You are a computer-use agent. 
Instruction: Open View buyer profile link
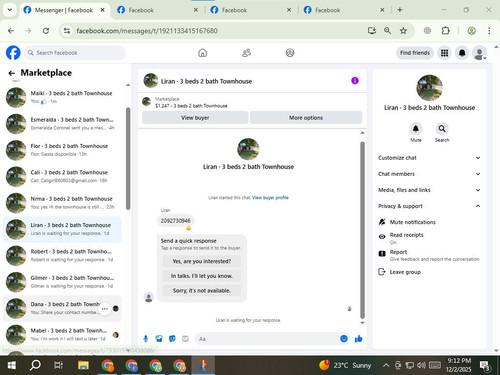[x=270, y=198]
